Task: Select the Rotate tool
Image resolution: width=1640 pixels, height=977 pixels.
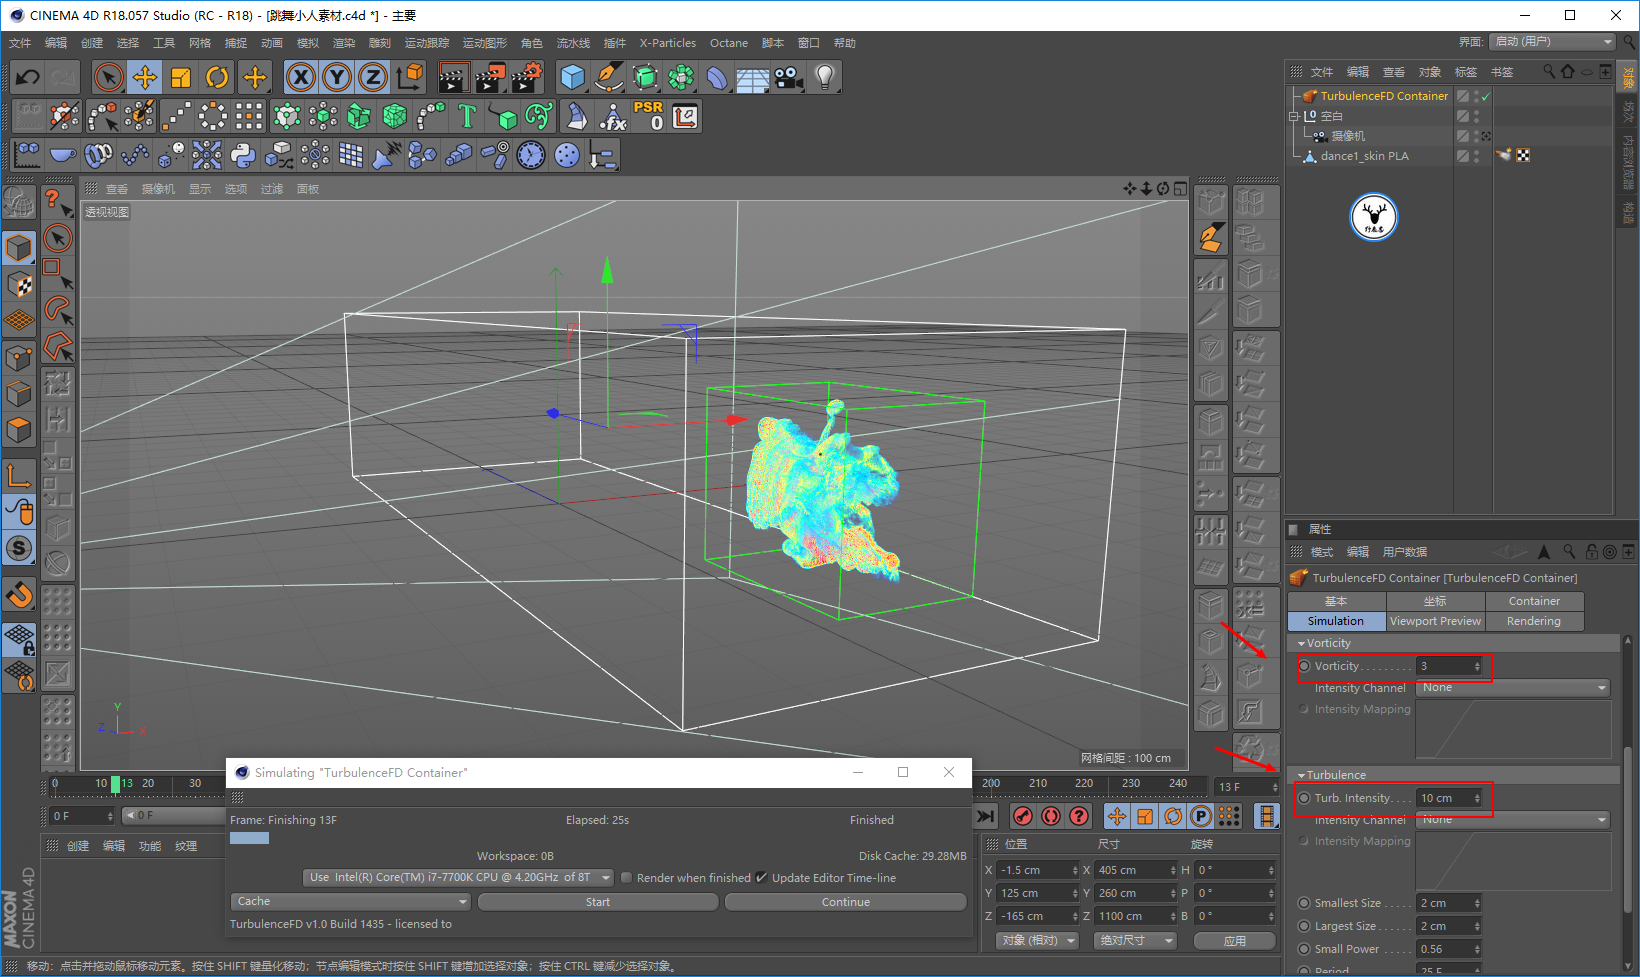Action: pos(217,77)
